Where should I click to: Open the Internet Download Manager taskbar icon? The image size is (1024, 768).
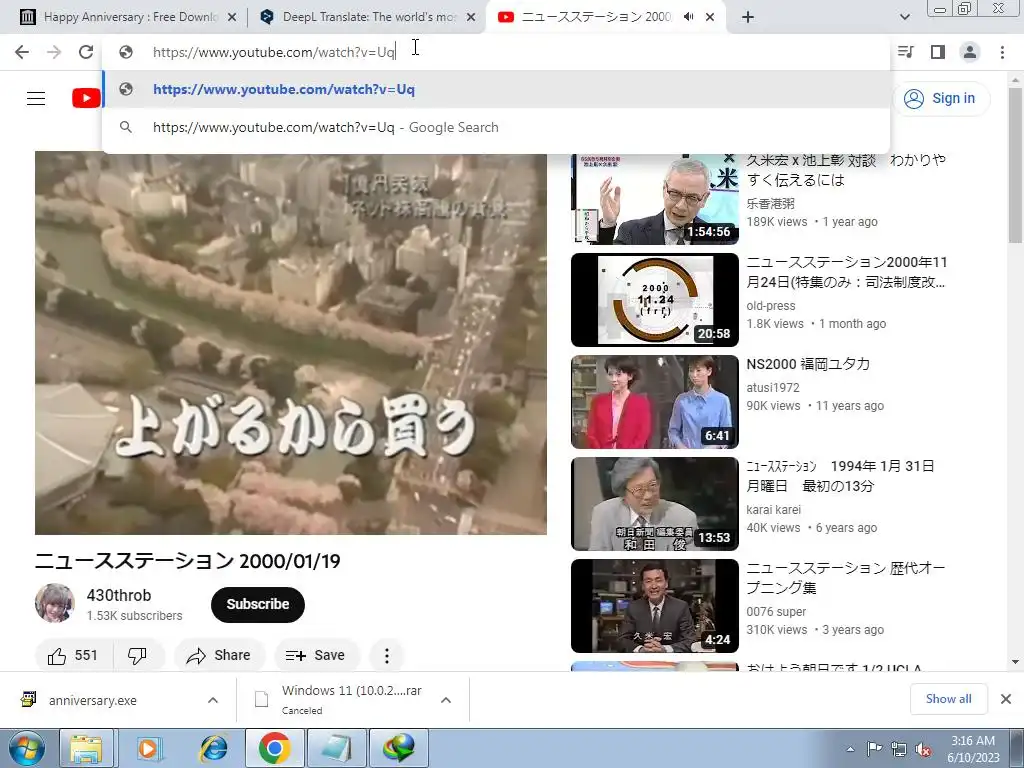point(399,748)
